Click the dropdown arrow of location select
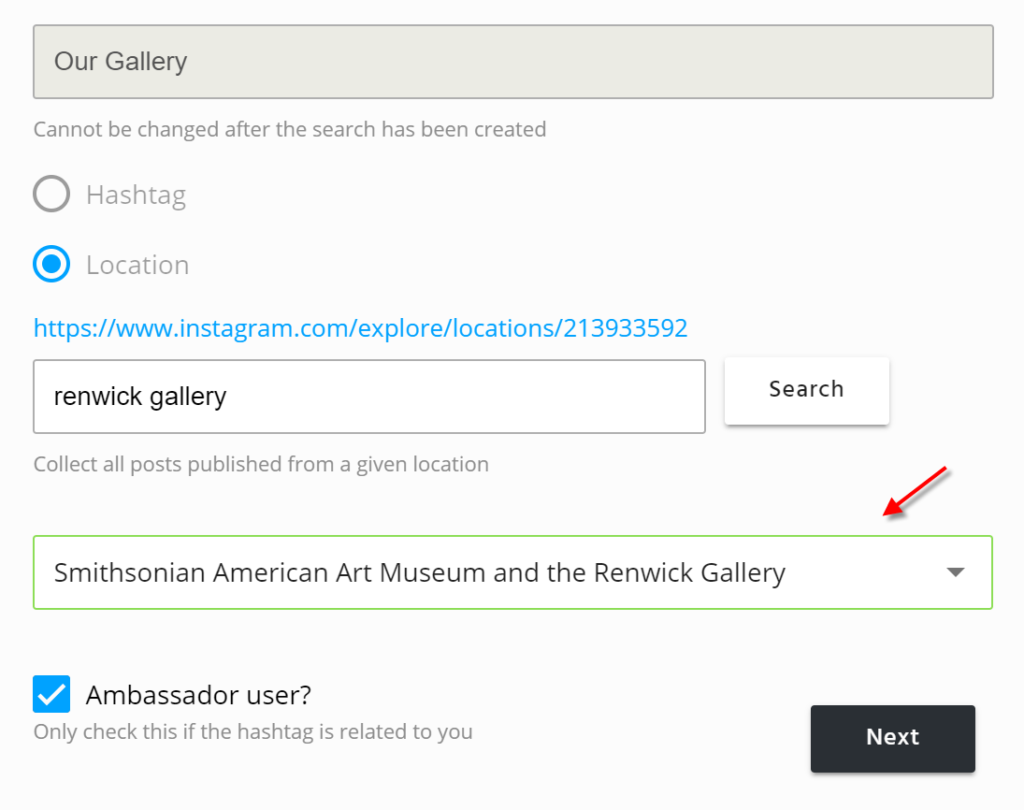Viewport: 1024px width, 810px height. pyautogui.click(x=955, y=573)
